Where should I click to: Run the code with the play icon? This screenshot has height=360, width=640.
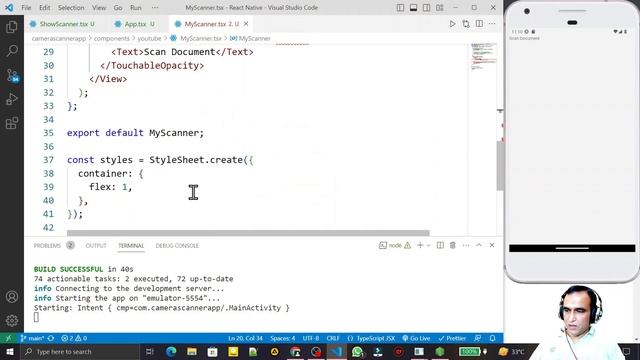coord(452,24)
